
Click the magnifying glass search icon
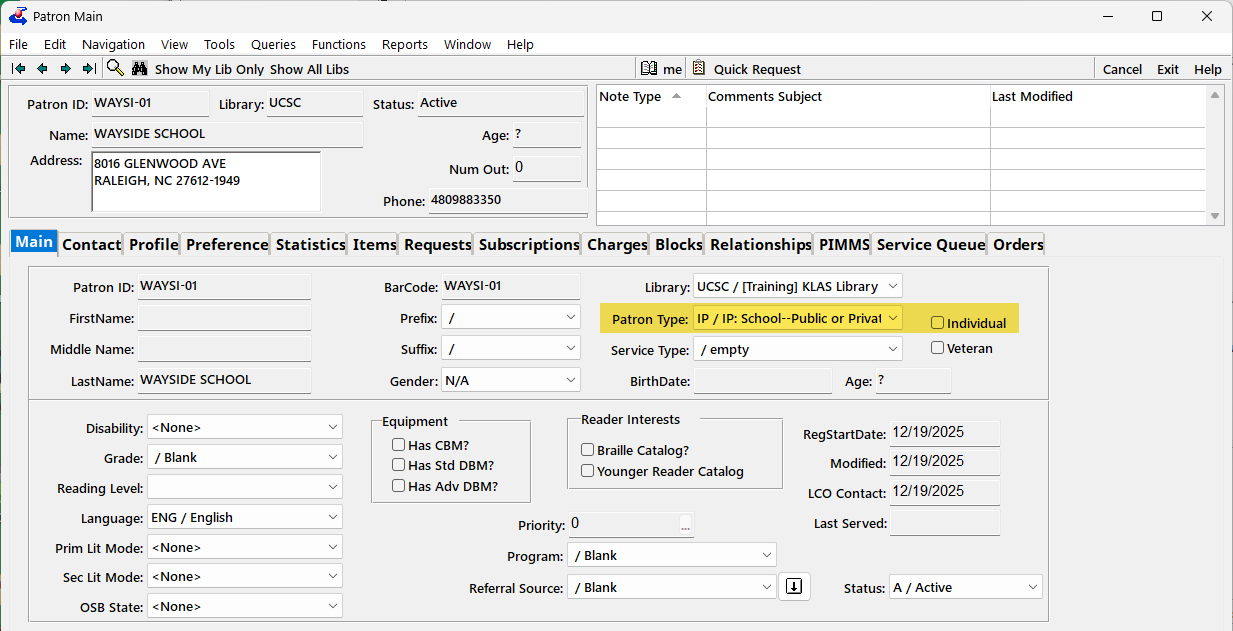[115, 68]
